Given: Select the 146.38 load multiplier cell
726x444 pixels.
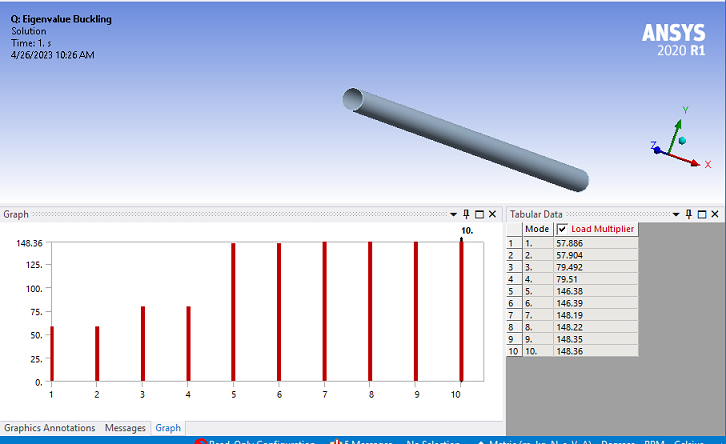Looking at the screenshot, I should click(596, 291).
